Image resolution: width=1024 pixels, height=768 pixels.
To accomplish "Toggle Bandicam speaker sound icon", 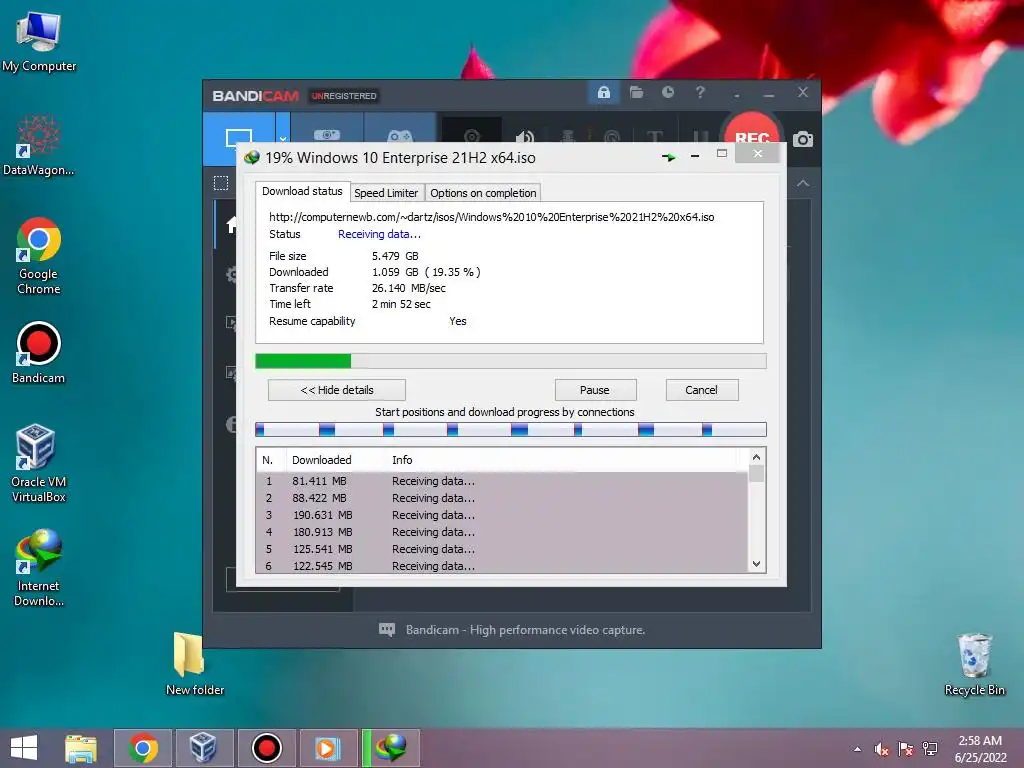I will pos(524,136).
